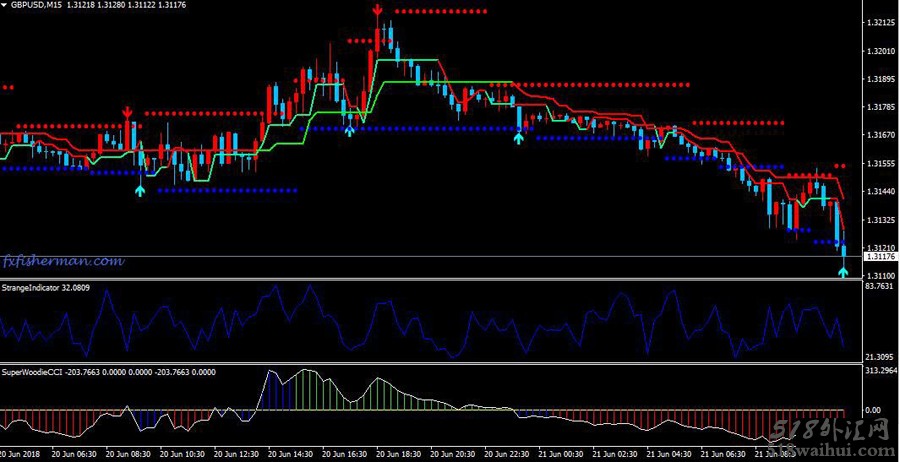Click the current price tag 1.31176
The width and height of the screenshot is (900, 462).
(x=880, y=257)
